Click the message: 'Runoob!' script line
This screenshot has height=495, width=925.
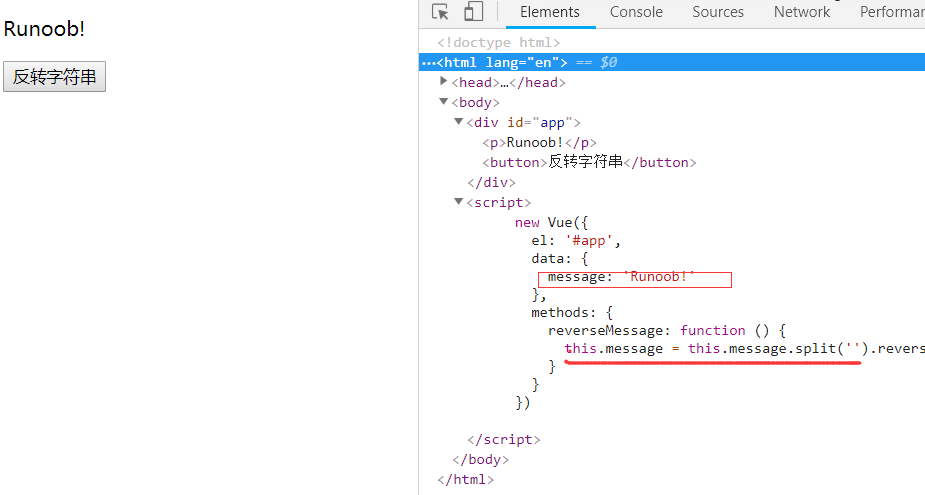tap(620, 277)
